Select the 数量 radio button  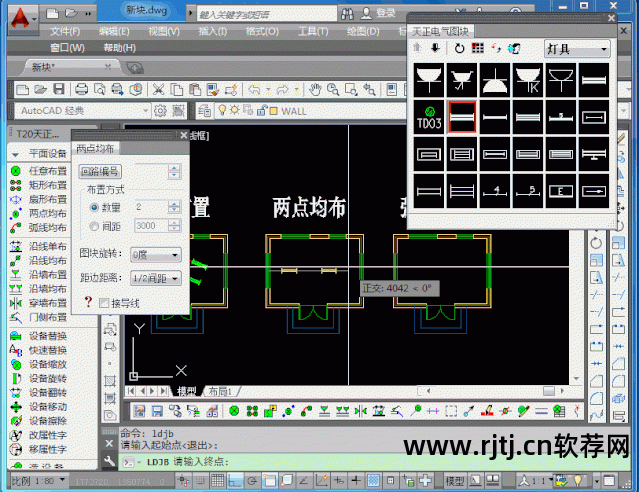(95, 207)
